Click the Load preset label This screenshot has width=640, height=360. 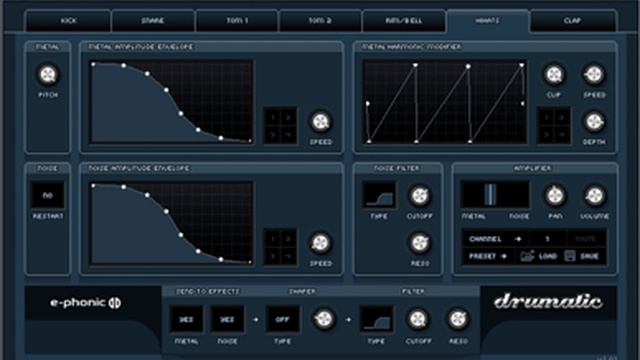tap(548, 256)
